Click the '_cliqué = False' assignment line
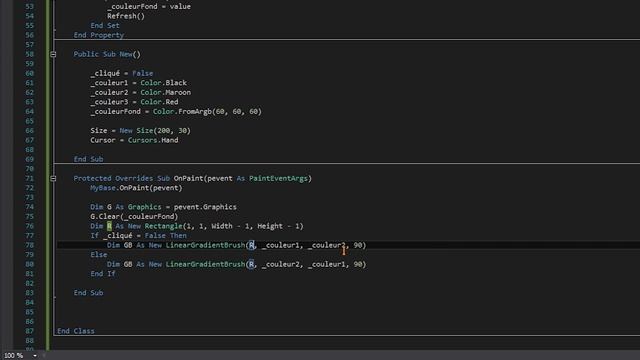Image resolution: width=640 pixels, height=360 pixels. point(122,73)
